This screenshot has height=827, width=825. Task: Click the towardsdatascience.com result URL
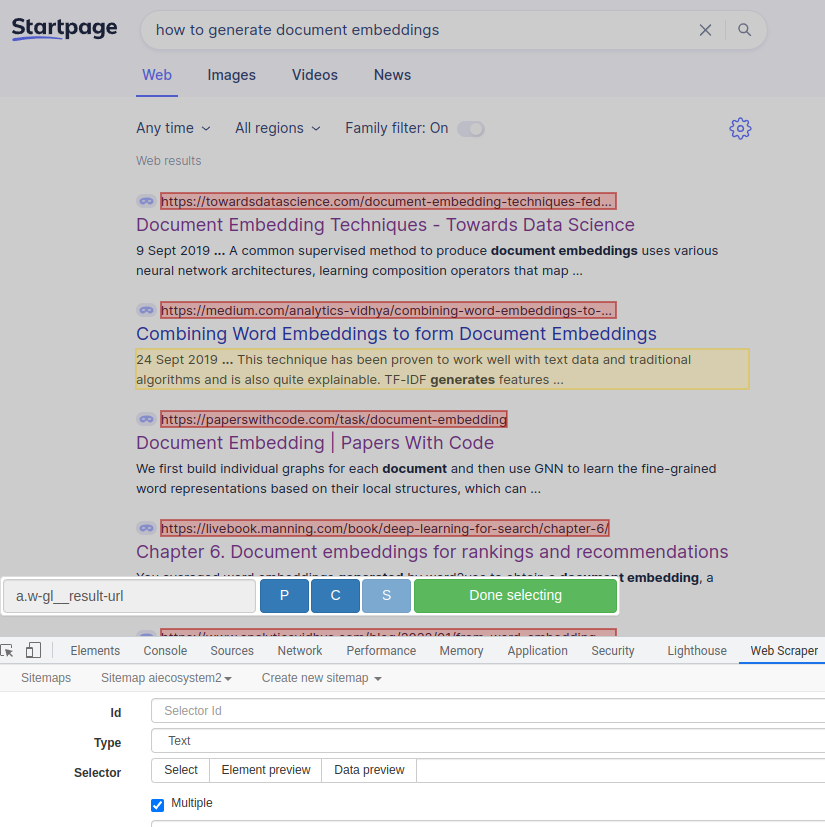click(388, 201)
